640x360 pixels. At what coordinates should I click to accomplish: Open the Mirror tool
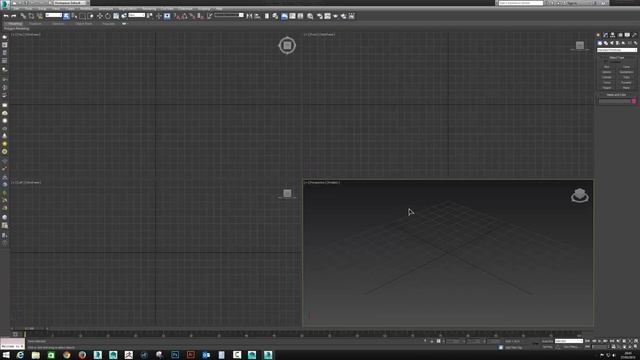click(249, 16)
